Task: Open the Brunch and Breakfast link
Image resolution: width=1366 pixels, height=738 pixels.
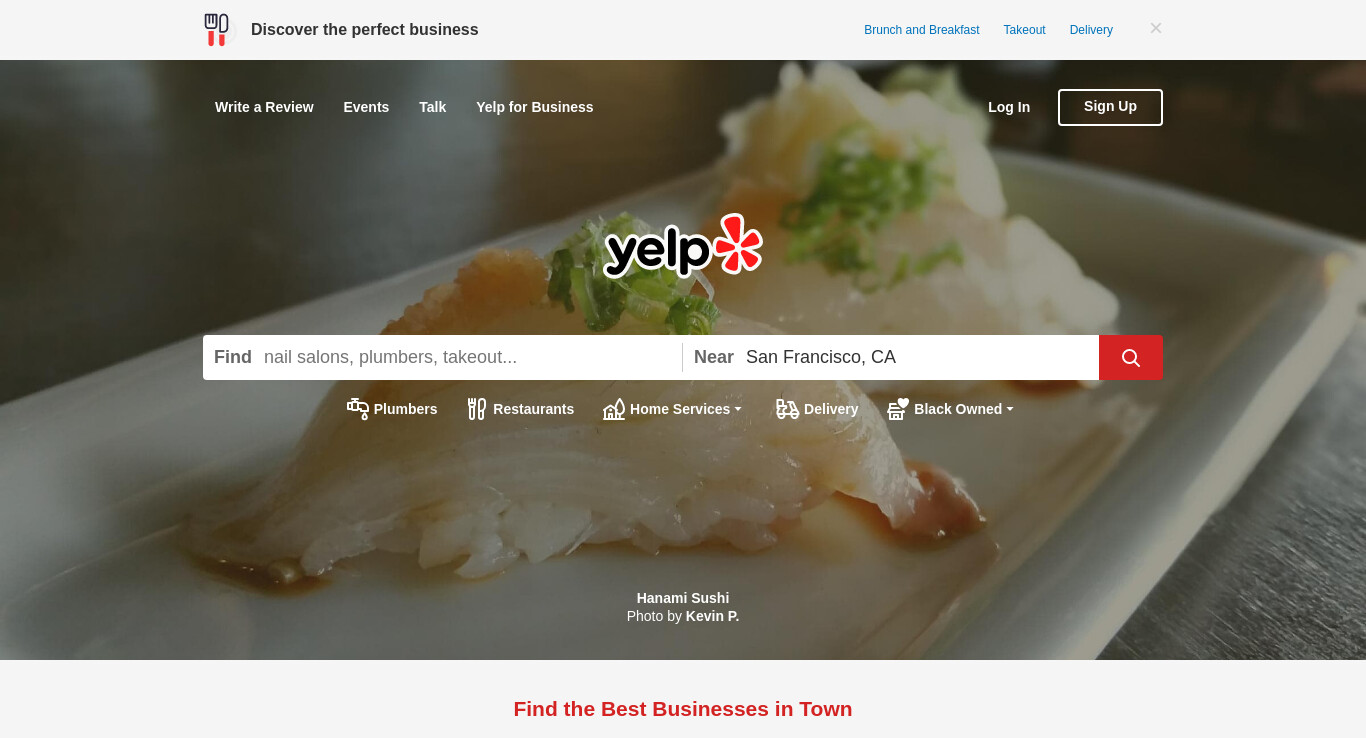Action: pos(922,30)
